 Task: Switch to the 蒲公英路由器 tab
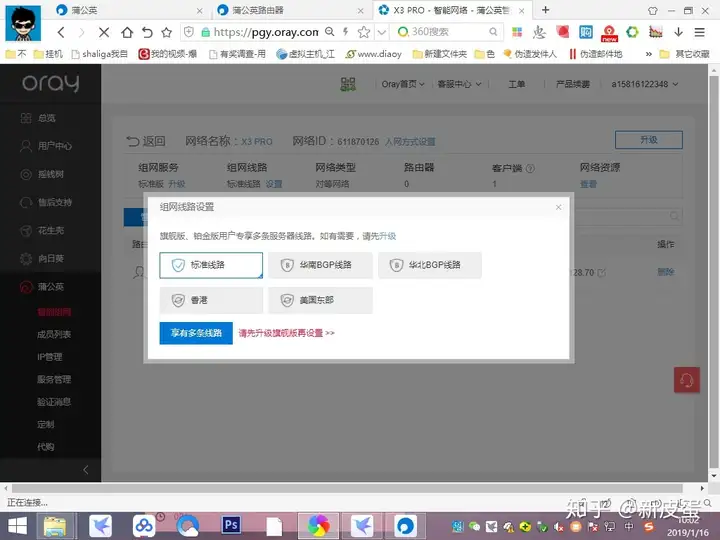click(290, 10)
